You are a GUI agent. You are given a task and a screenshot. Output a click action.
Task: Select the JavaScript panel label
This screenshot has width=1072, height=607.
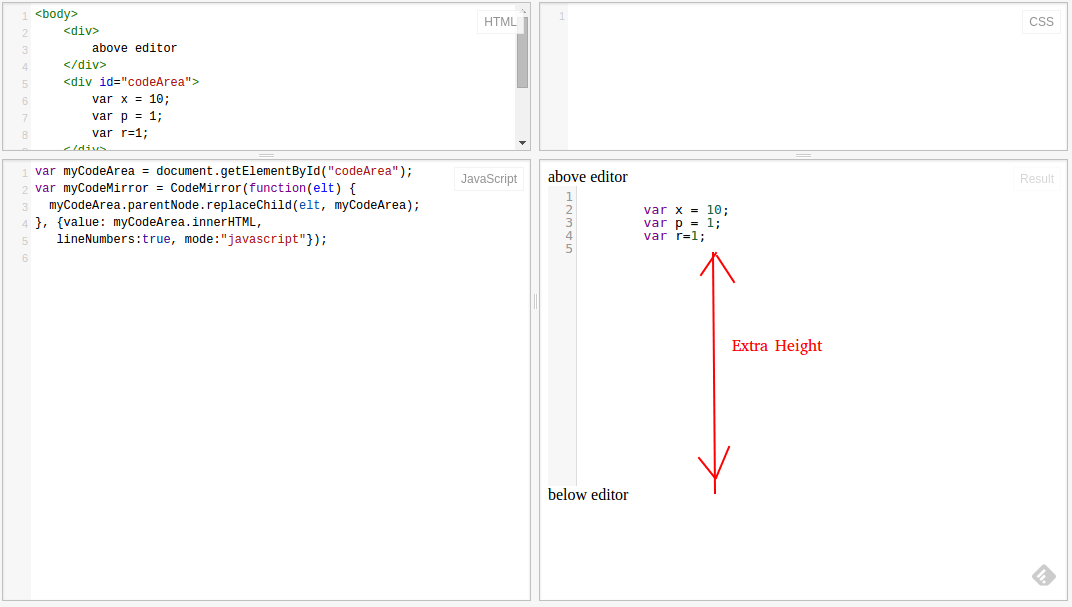489,178
